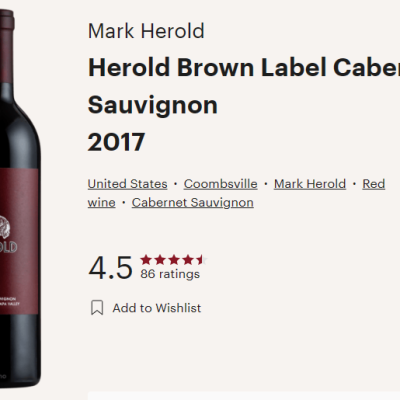The height and width of the screenshot is (400, 400).
Task: Click the first red rating star
Action: pyautogui.click(x=146, y=259)
